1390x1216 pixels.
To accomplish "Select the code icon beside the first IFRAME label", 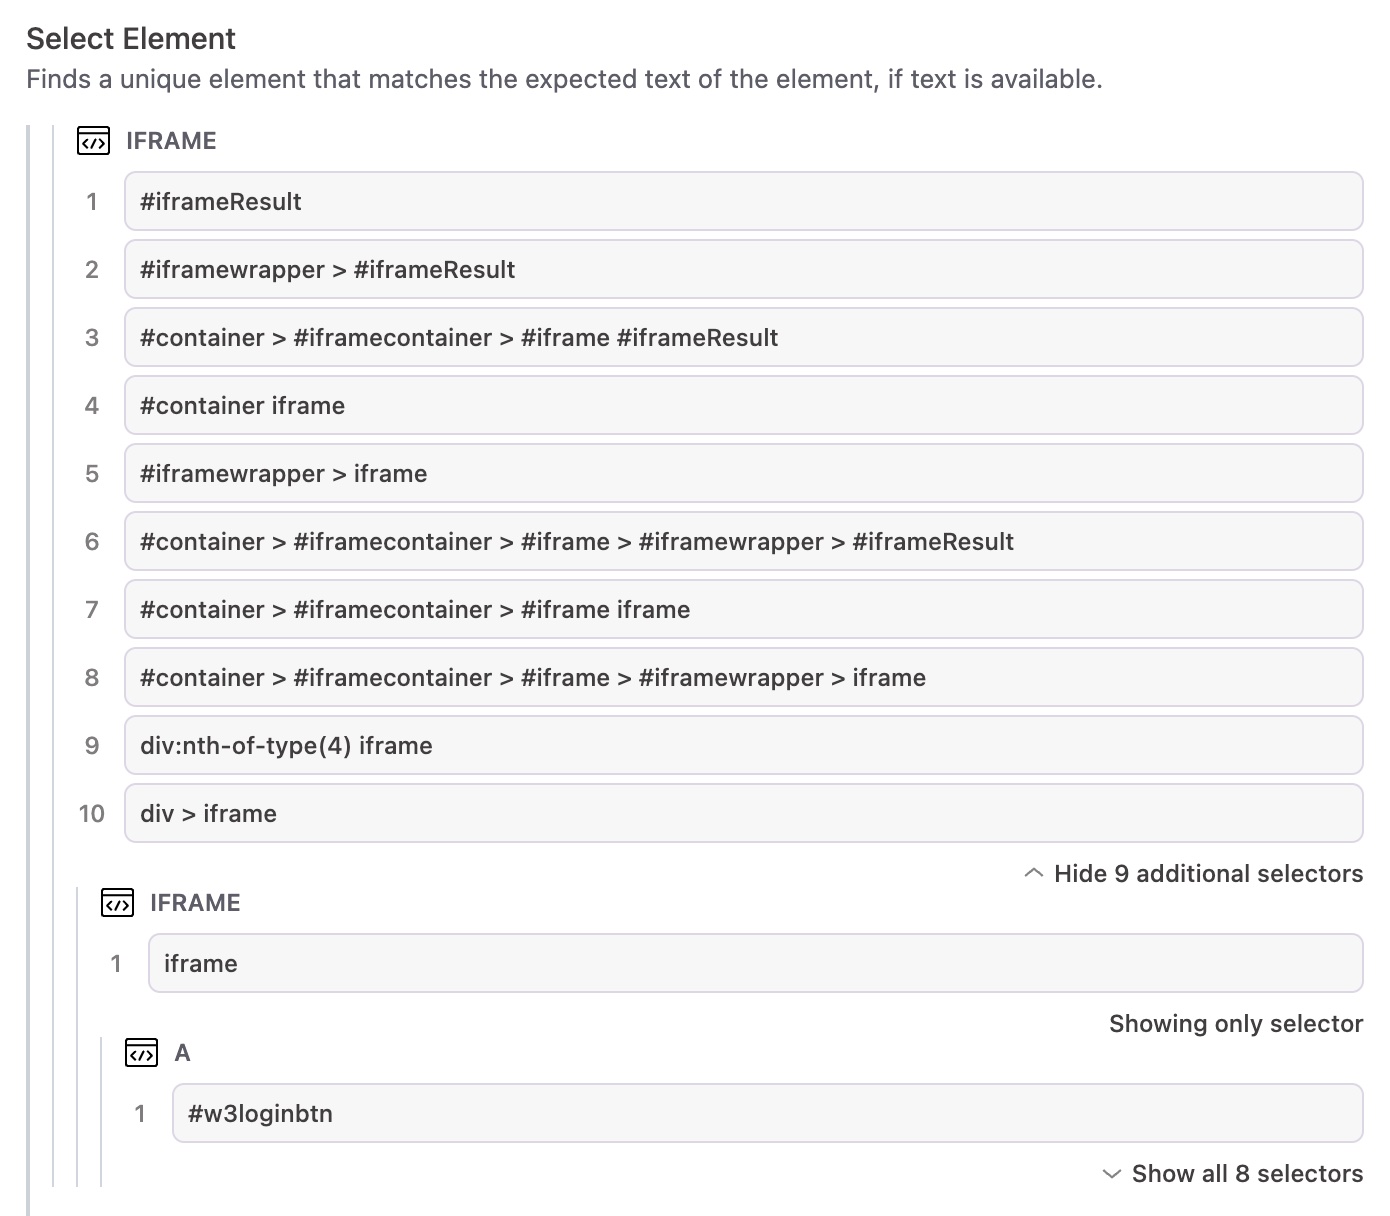I will point(93,141).
